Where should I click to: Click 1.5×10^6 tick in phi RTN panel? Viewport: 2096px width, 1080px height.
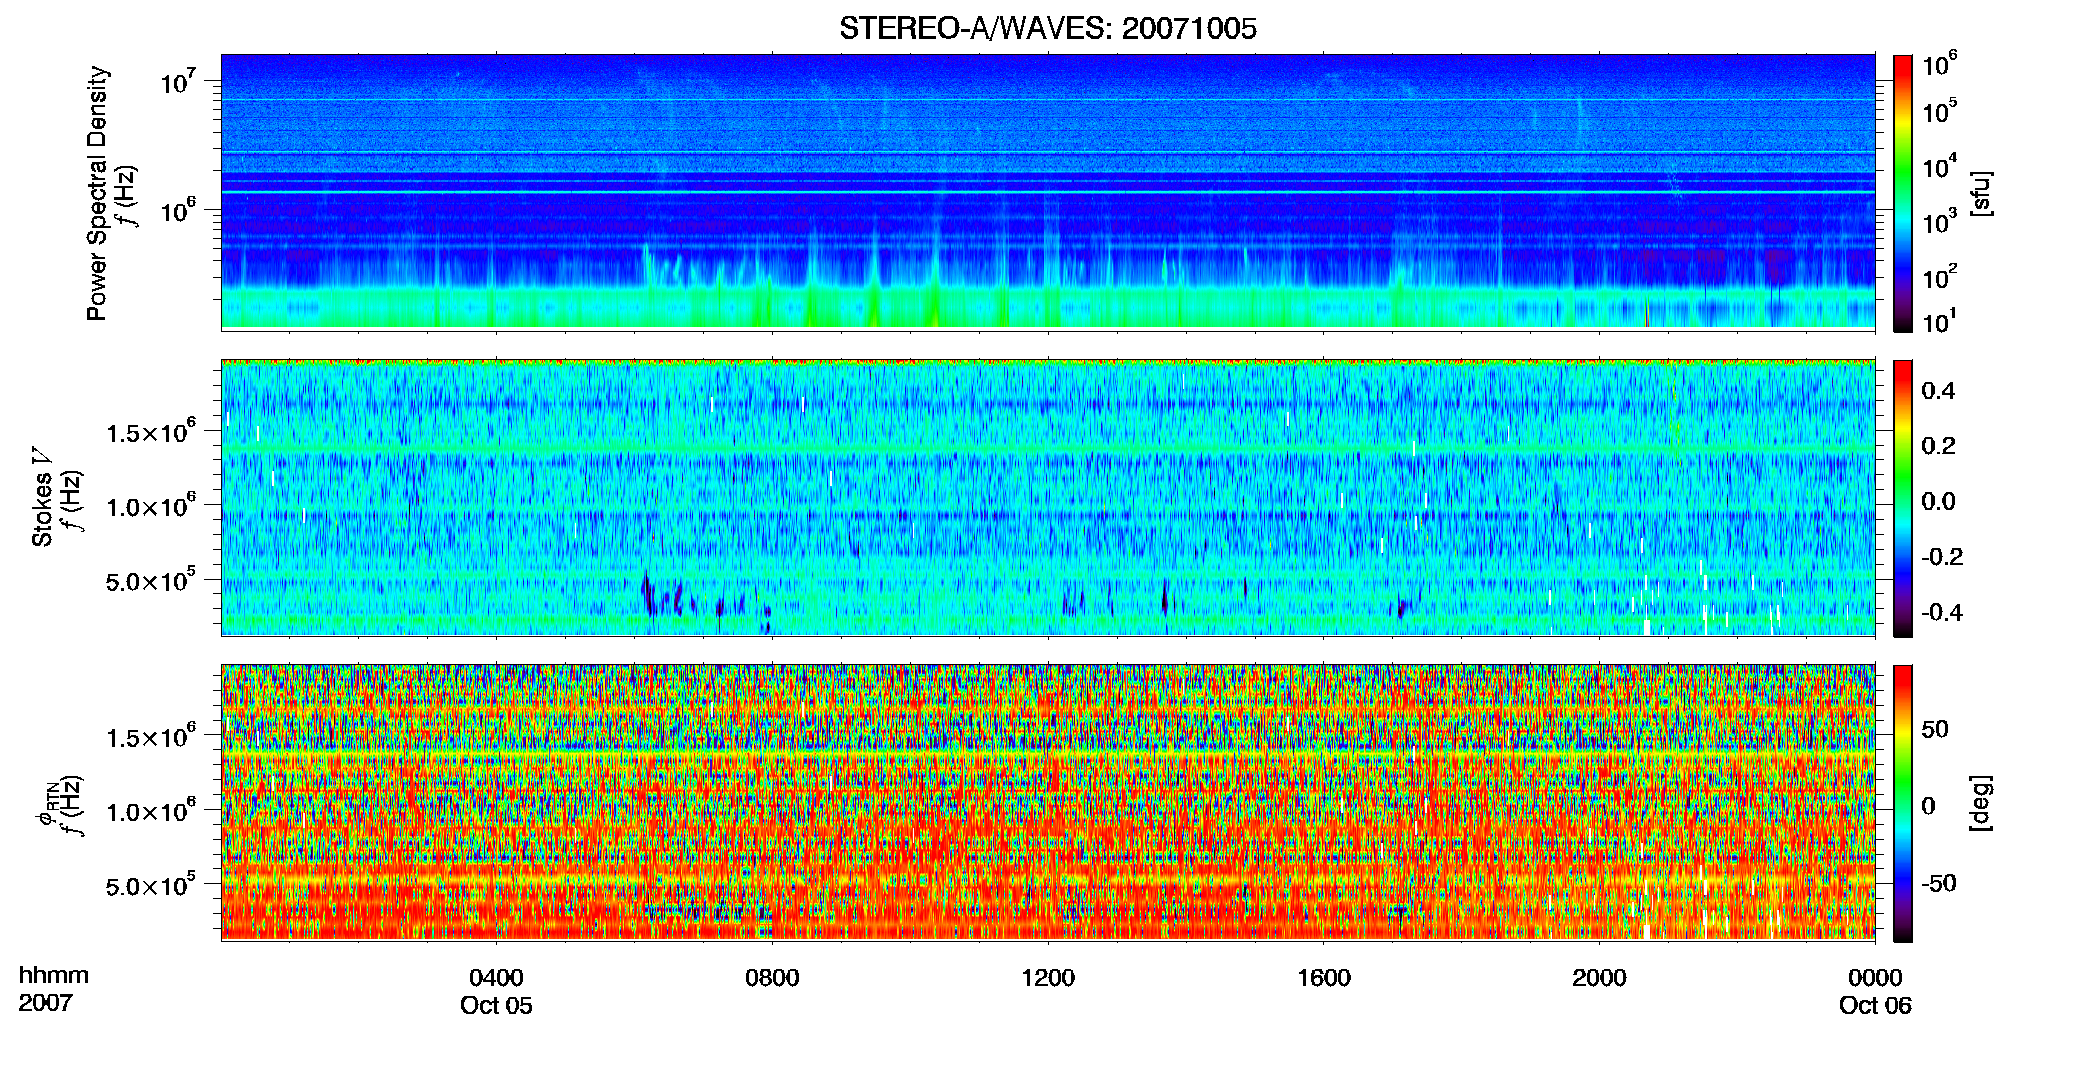(152, 737)
